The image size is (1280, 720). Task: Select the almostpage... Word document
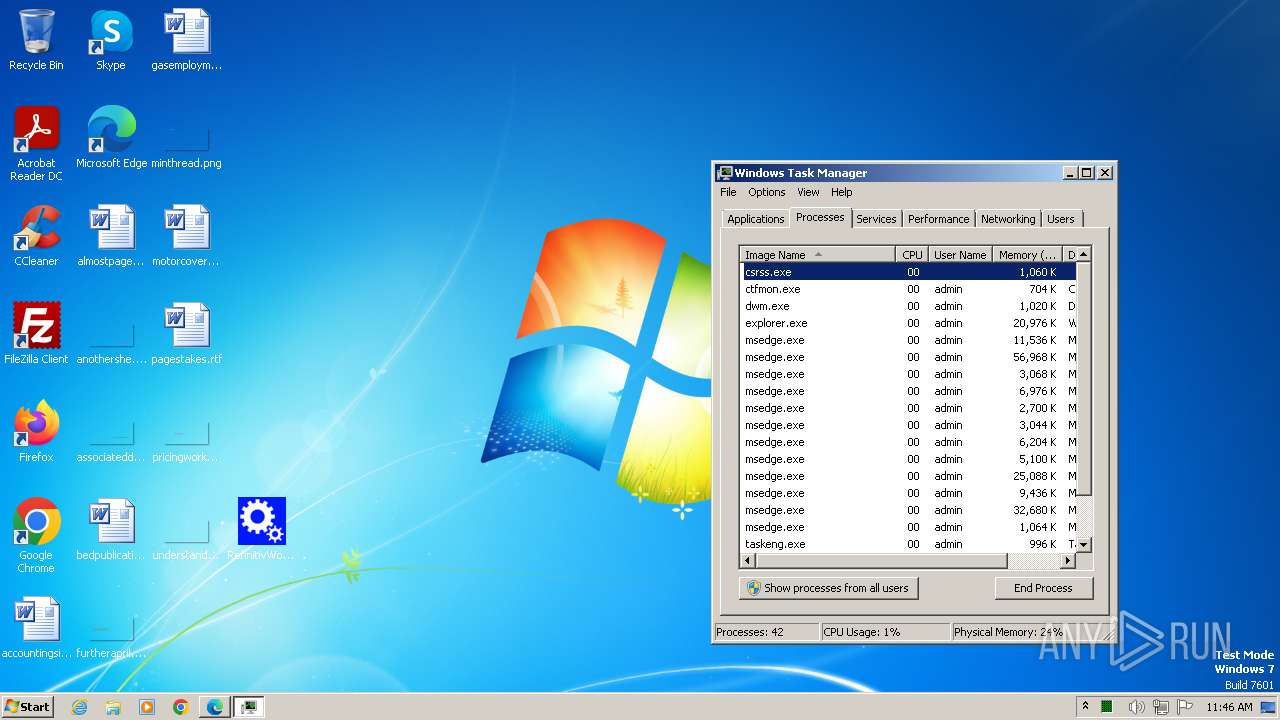click(111, 236)
